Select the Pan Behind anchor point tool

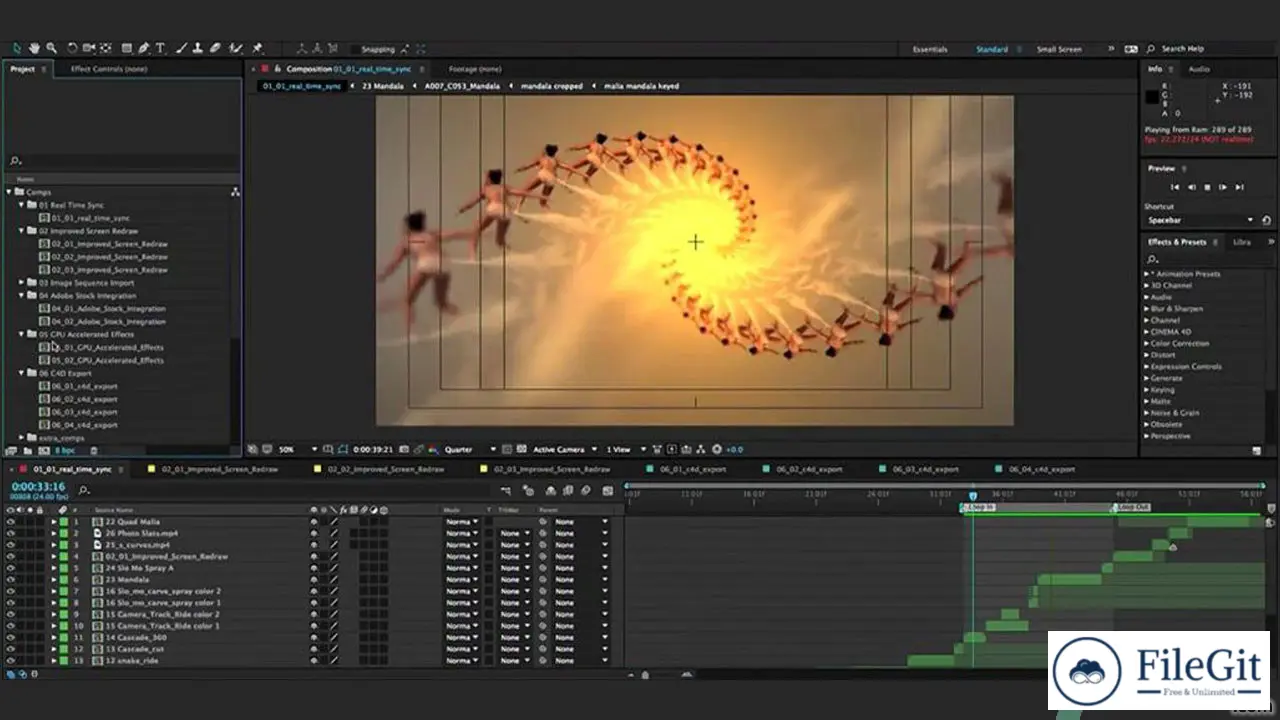coord(105,48)
